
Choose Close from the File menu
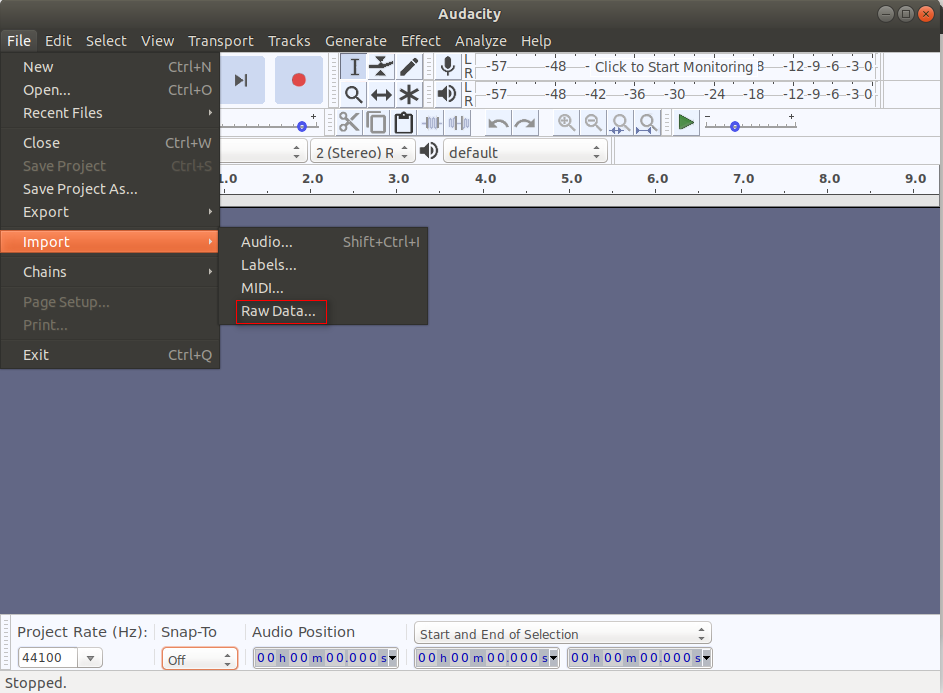110,143
